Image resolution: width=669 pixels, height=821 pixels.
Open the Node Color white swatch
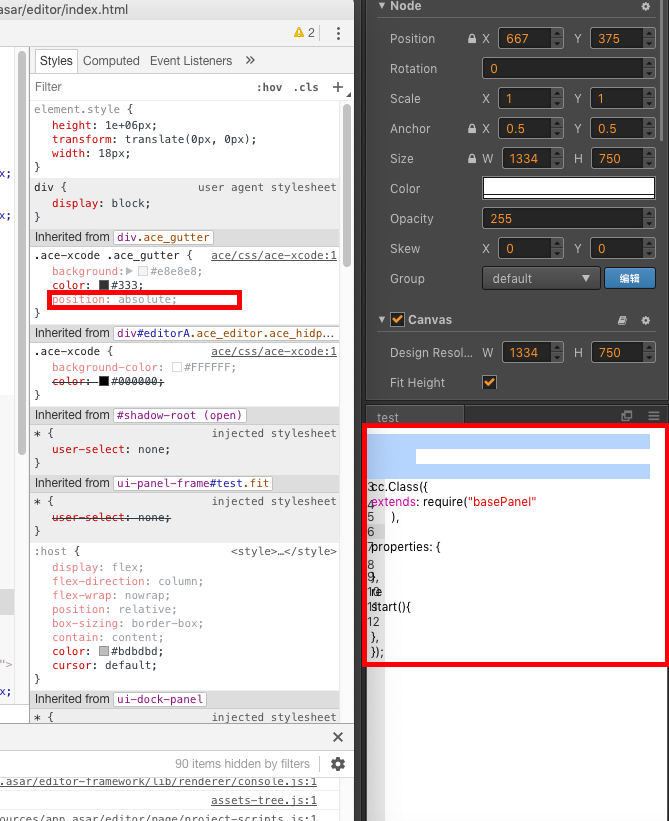[x=568, y=188]
